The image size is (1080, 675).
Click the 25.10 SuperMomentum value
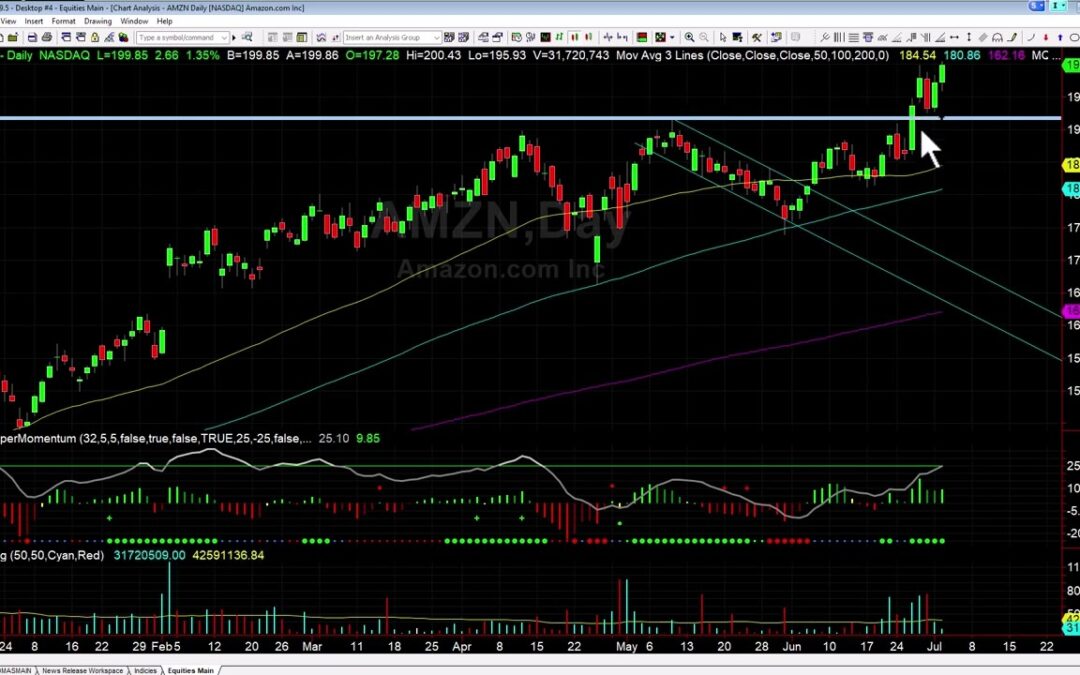tap(333, 438)
